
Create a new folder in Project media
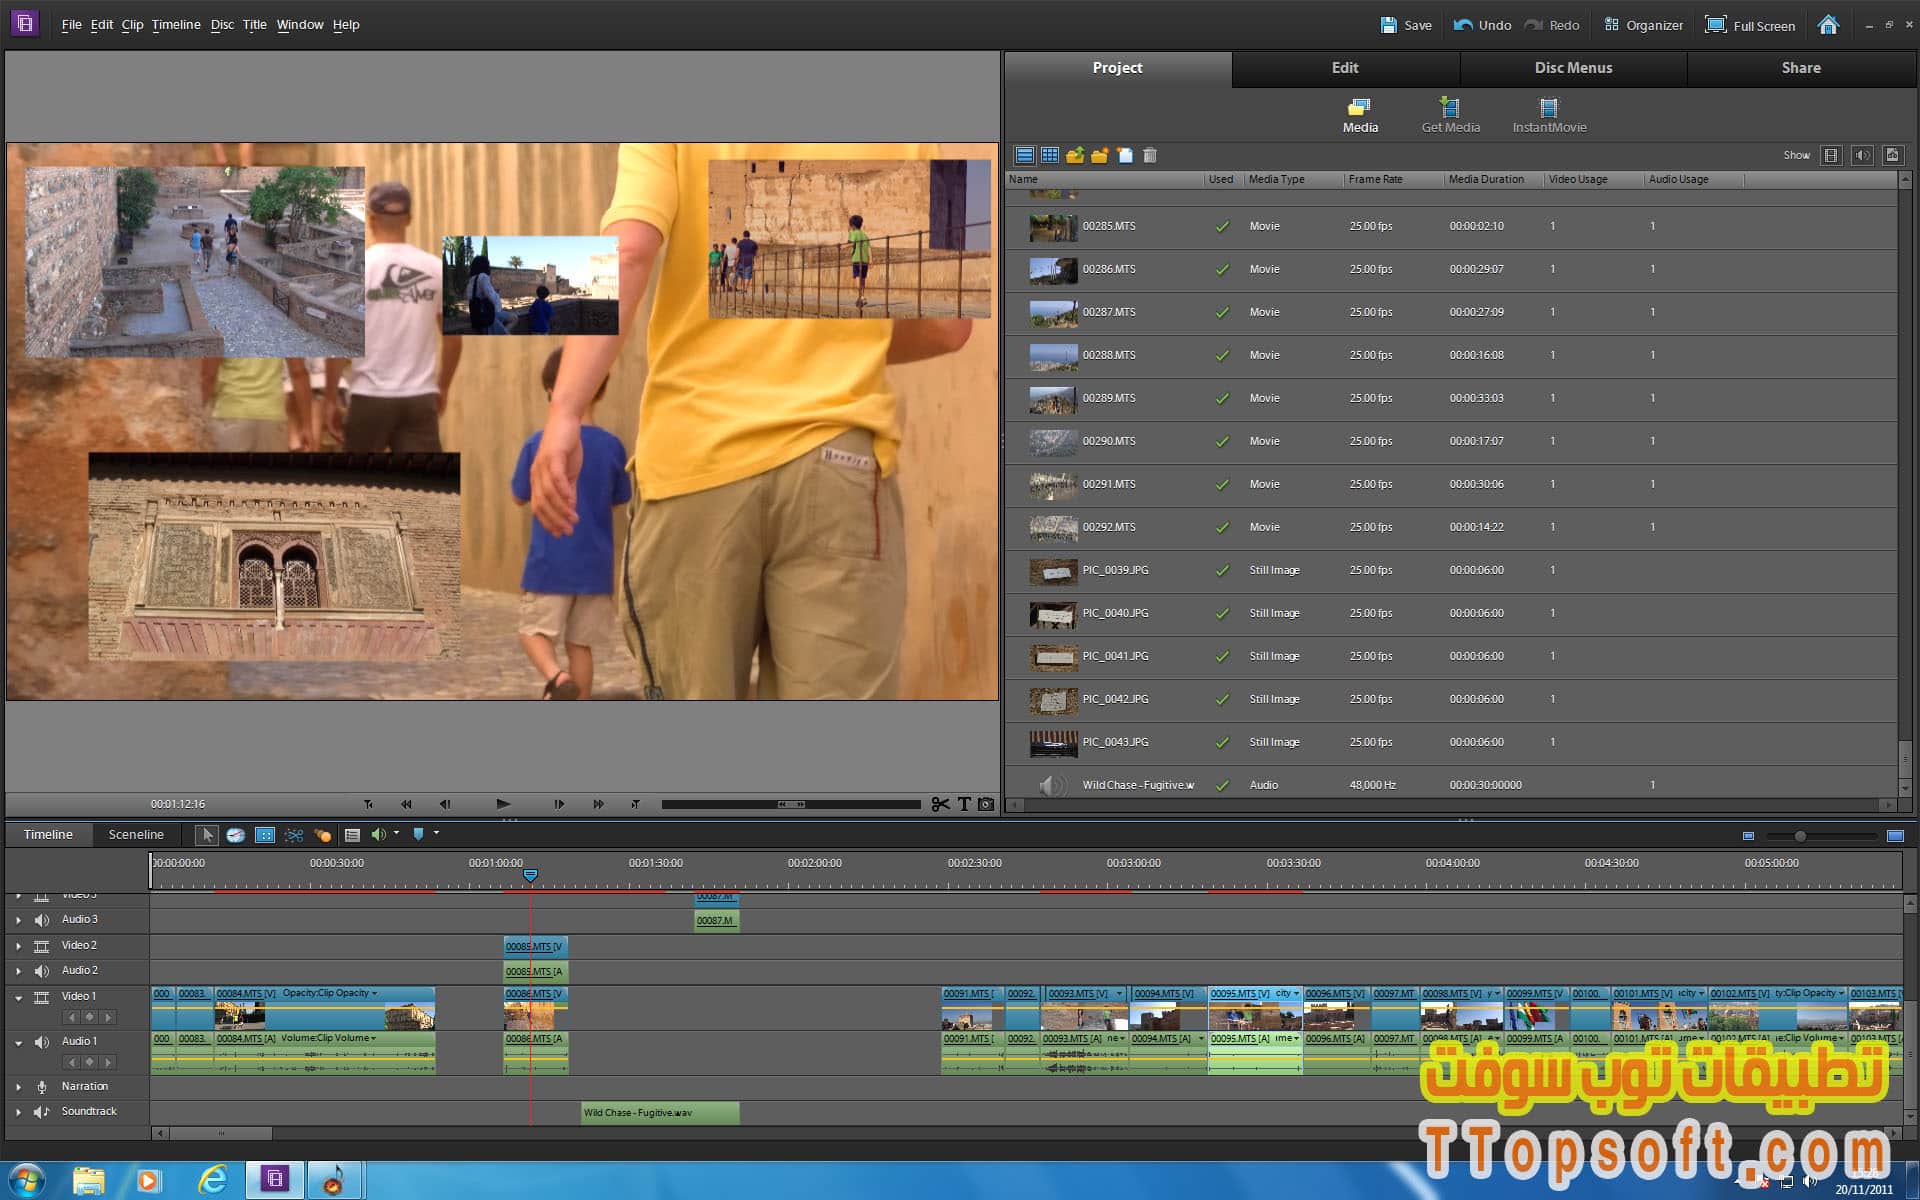point(1100,155)
